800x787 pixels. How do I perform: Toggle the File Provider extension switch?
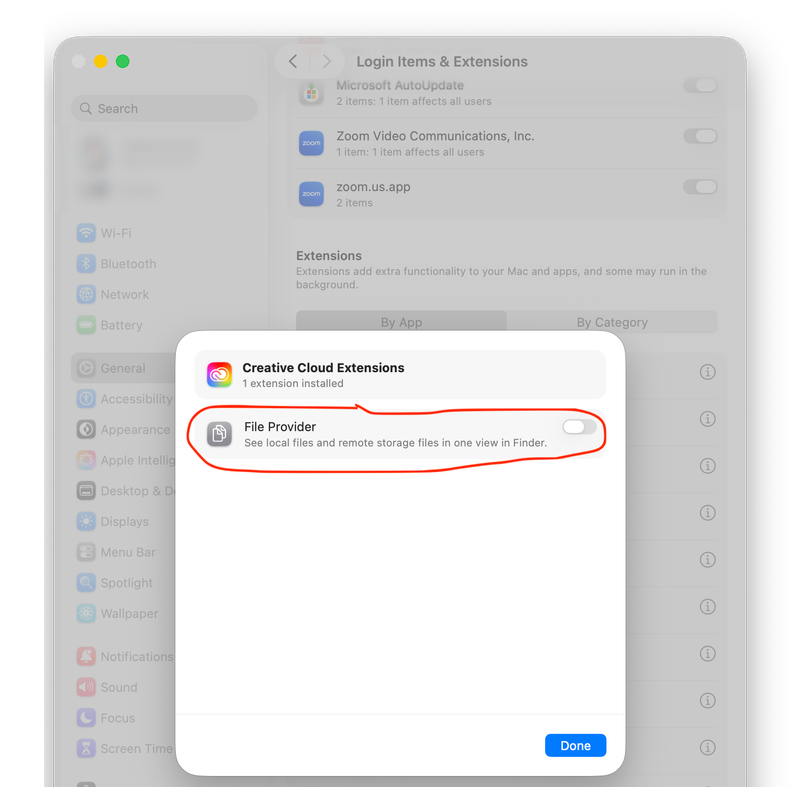(579, 427)
